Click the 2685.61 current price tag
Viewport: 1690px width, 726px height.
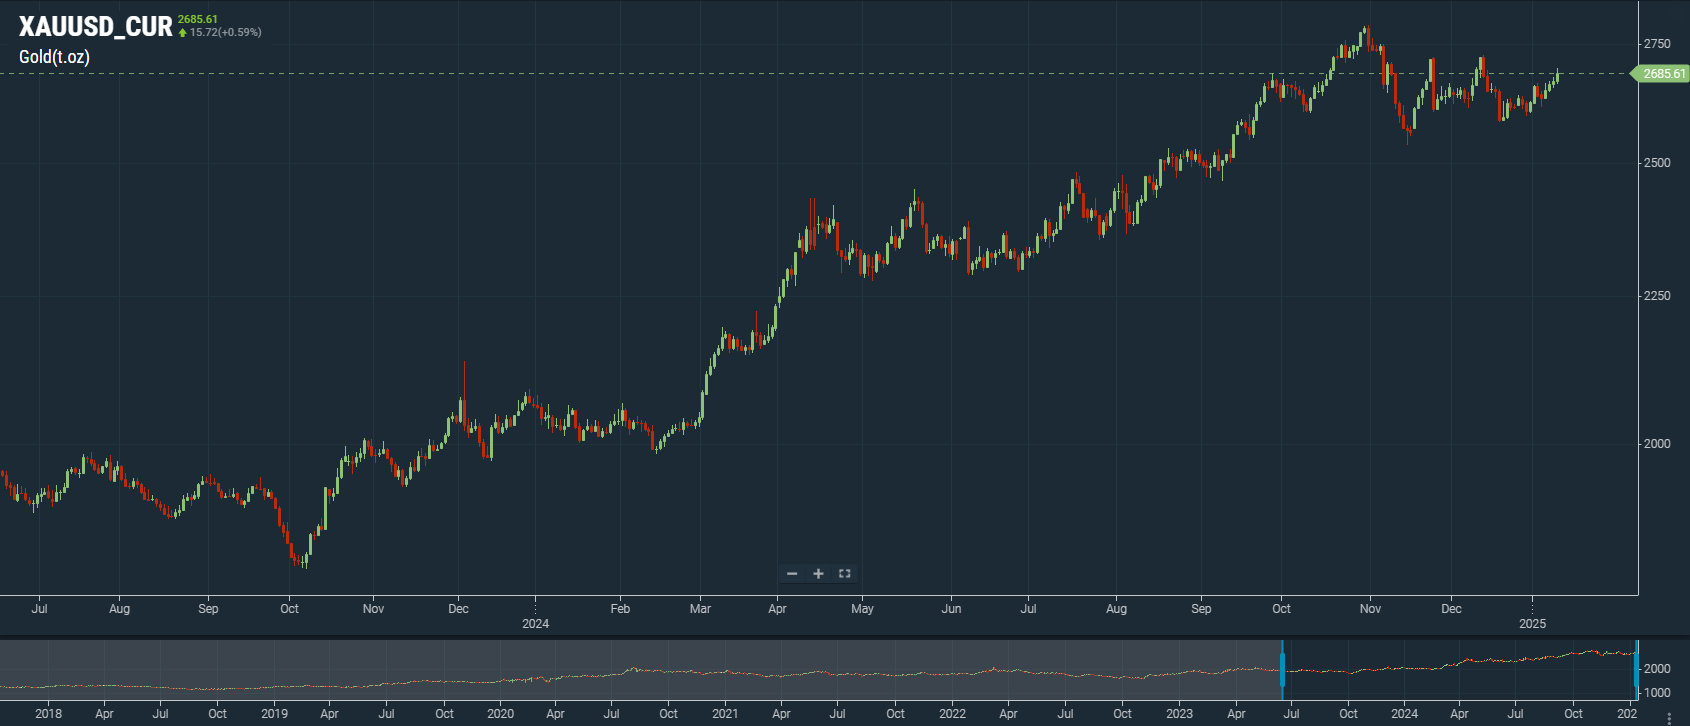(x=1662, y=74)
